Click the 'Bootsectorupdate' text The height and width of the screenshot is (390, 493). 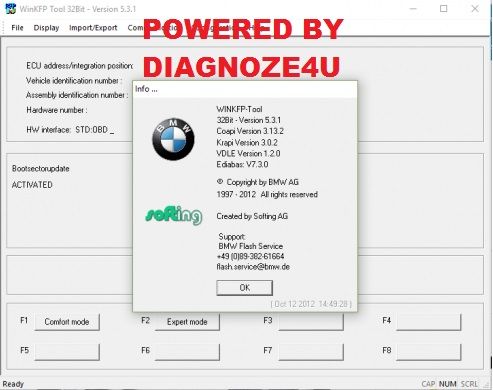pyautogui.click(x=41, y=169)
